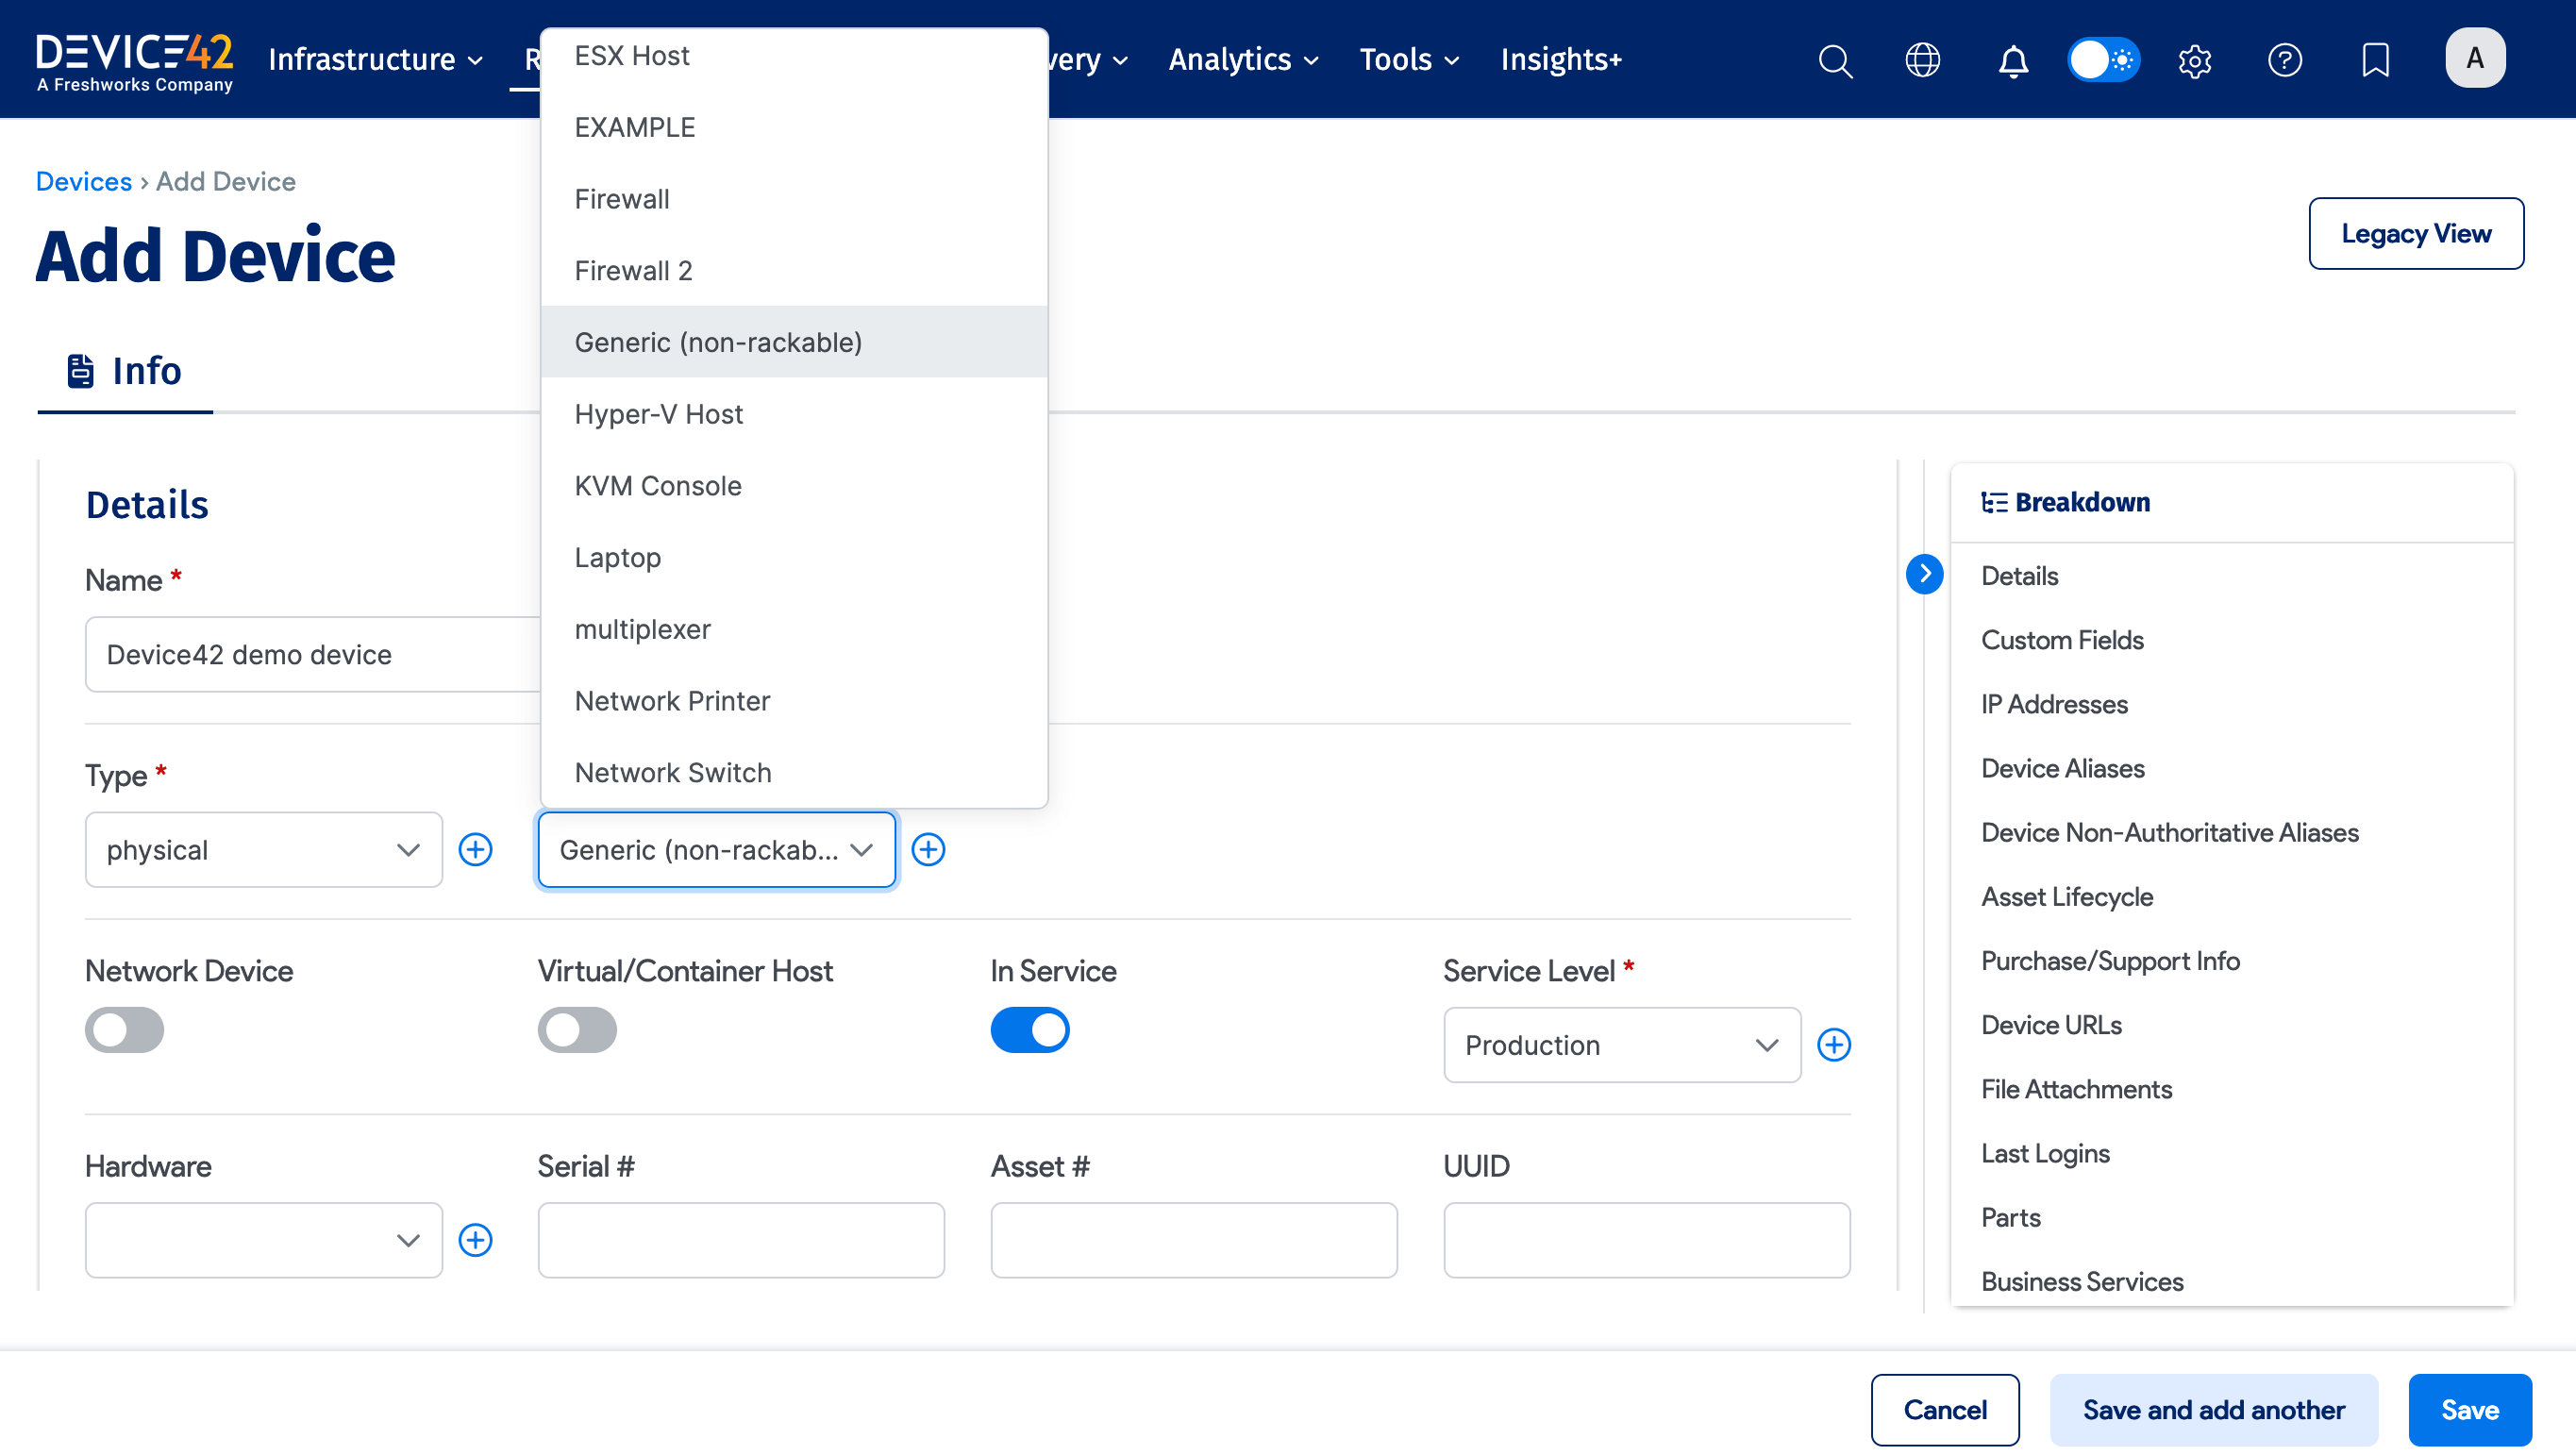Collapse Breakdown panel with blue arrow button
The height and width of the screenshot is (1455, 2576).
pos(1924,574)
